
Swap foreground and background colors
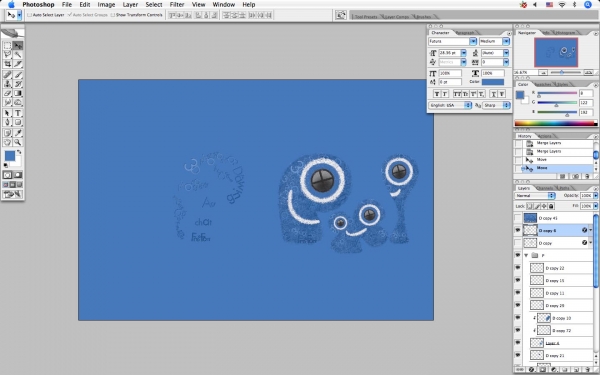(x=19, y=152)
